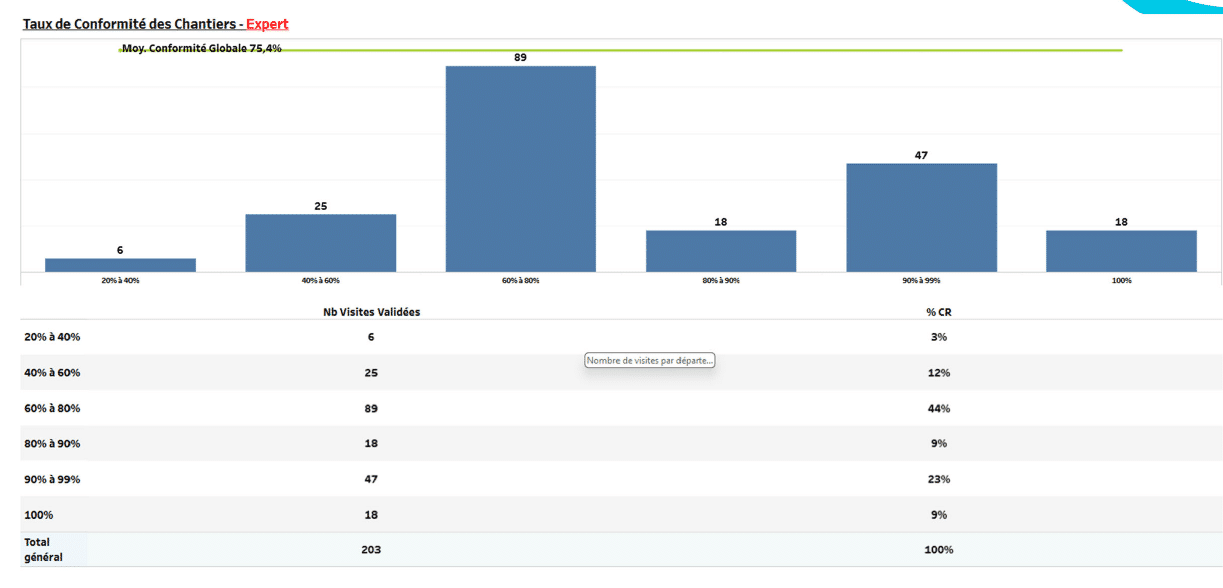1223x588 pixels.
Task: Select the 100% conformity bar
Action: tap(1121, 251)
